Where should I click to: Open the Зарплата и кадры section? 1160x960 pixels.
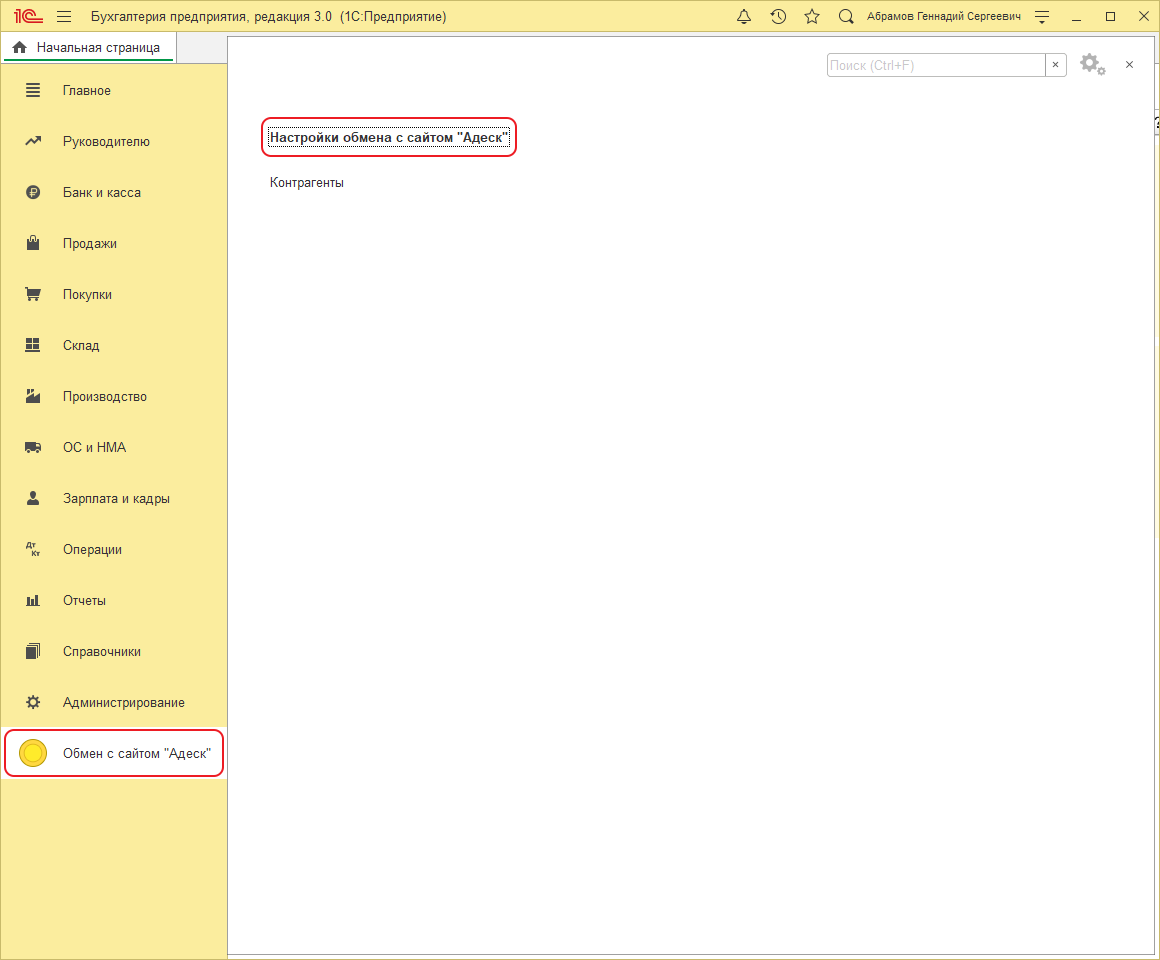(x=116, y=498)
